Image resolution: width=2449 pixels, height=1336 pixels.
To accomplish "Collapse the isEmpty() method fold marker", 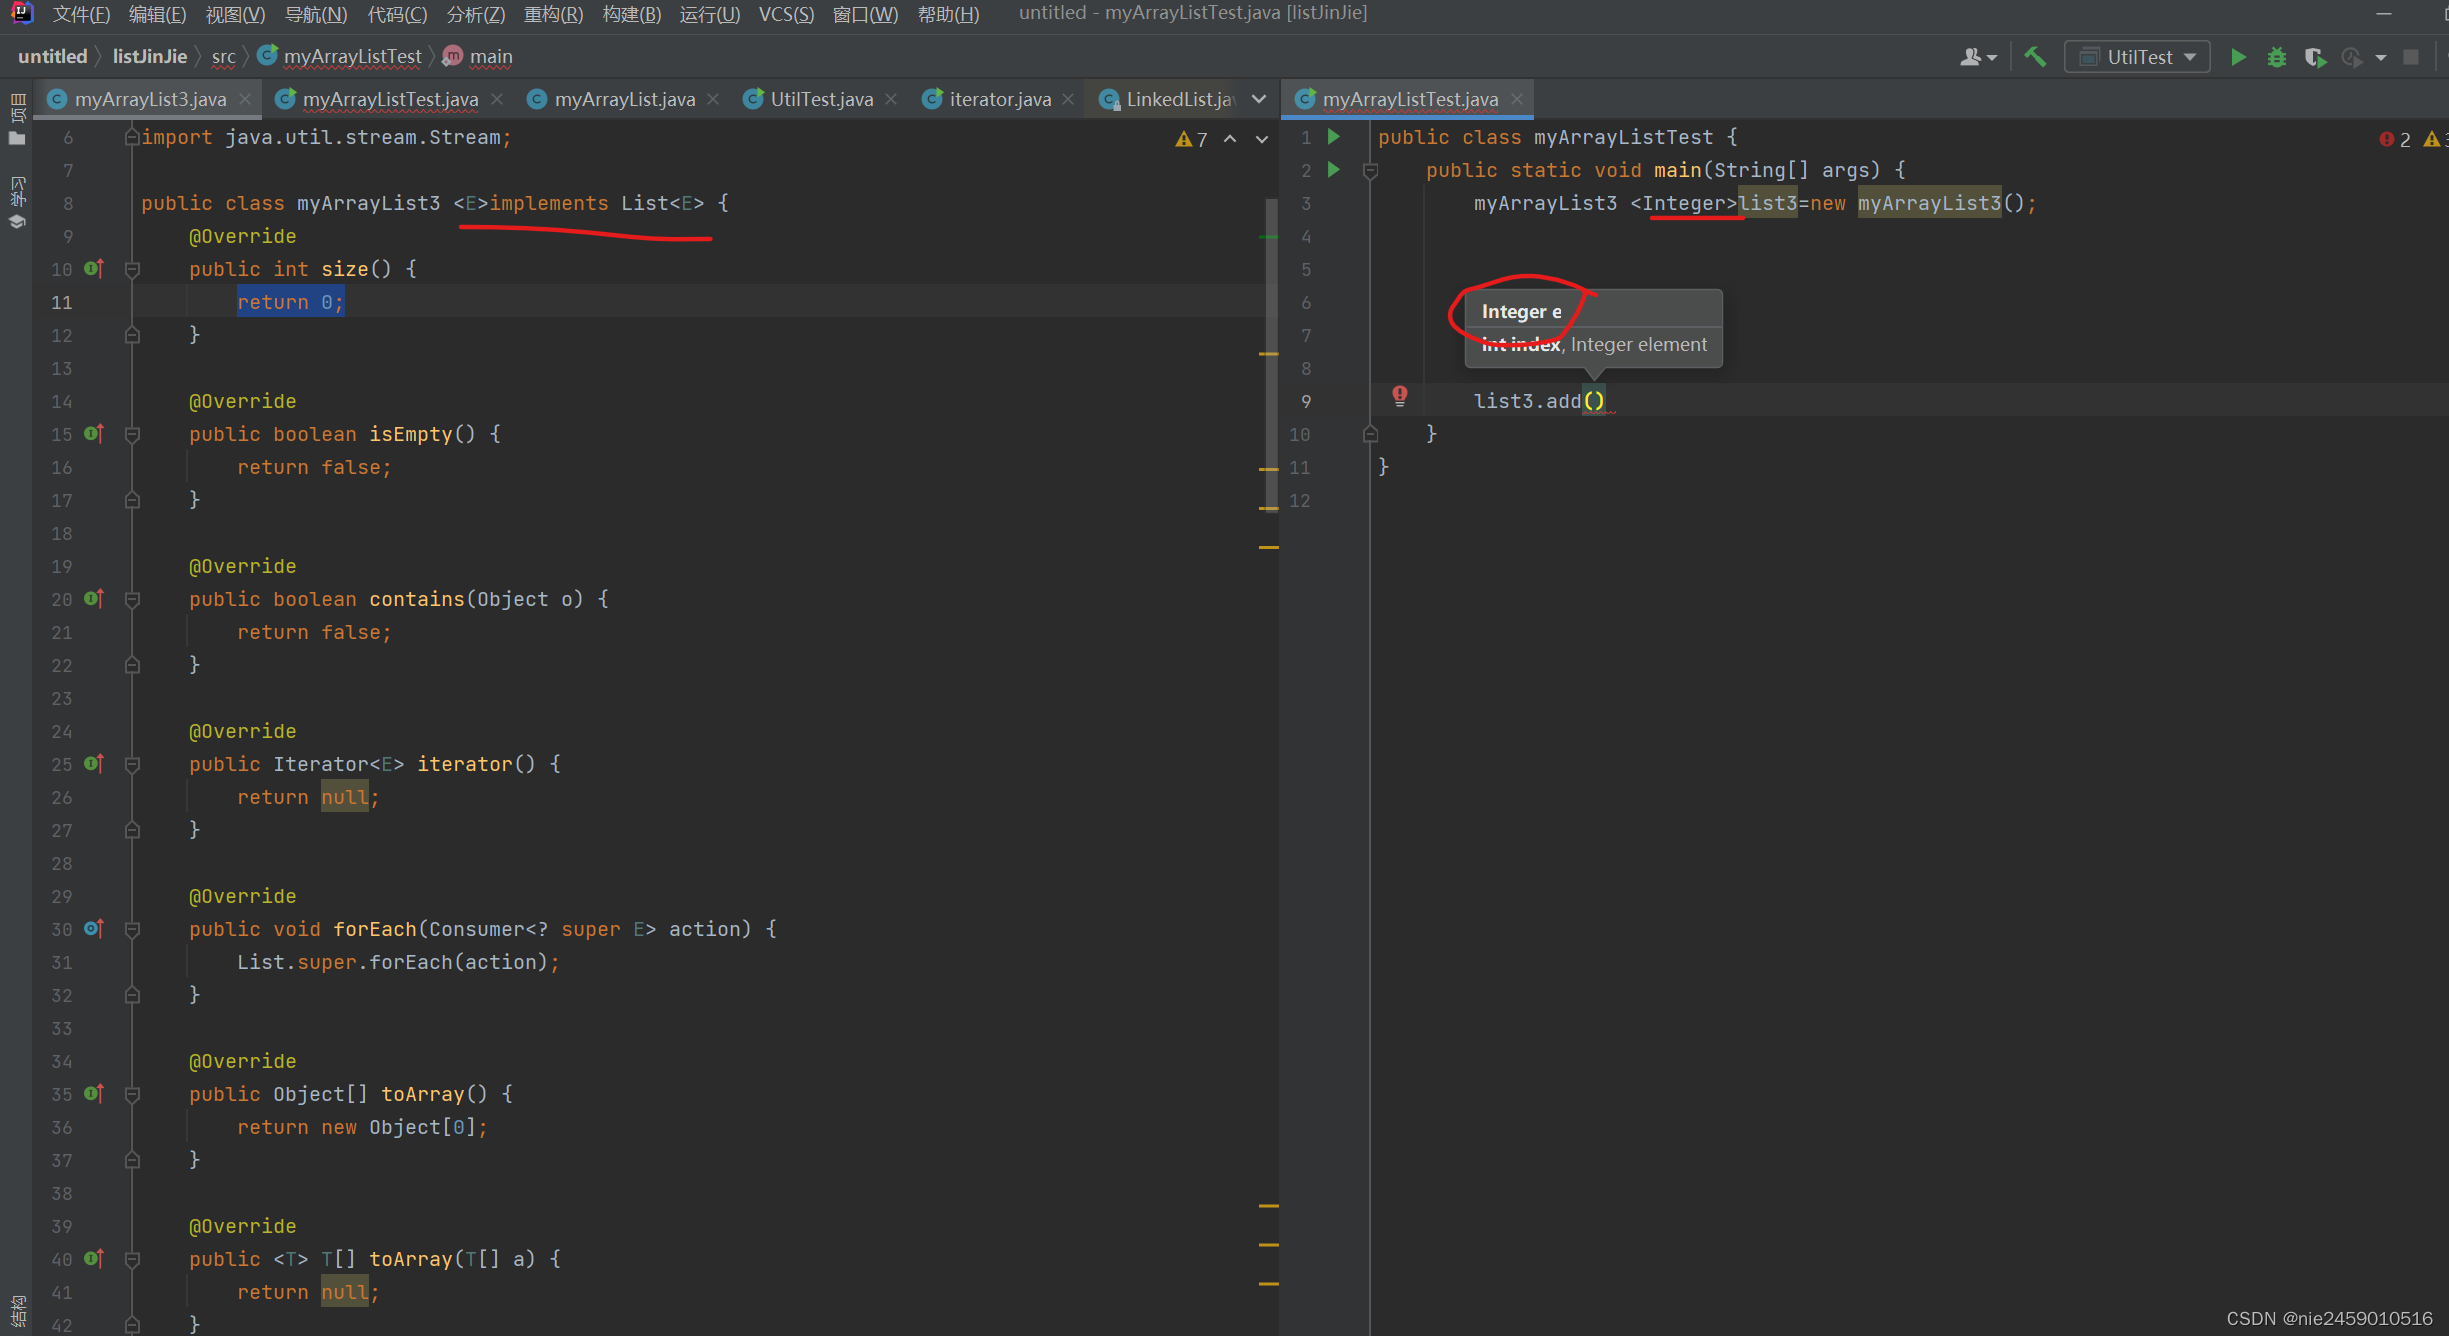I will [132, 434].
